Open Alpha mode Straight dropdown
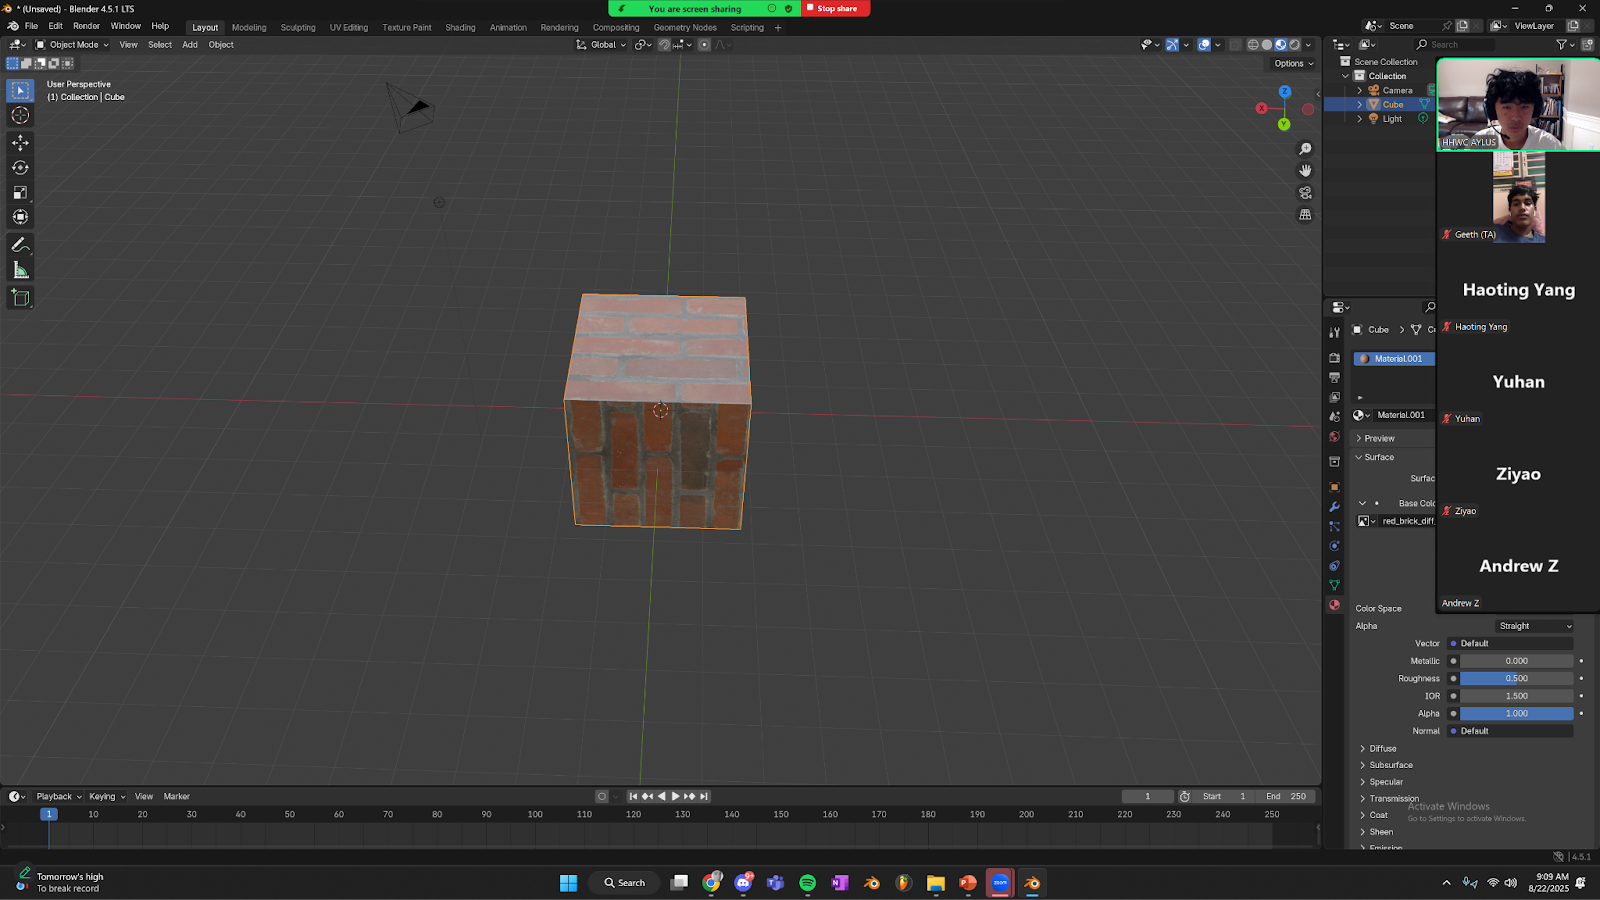 1534,626
